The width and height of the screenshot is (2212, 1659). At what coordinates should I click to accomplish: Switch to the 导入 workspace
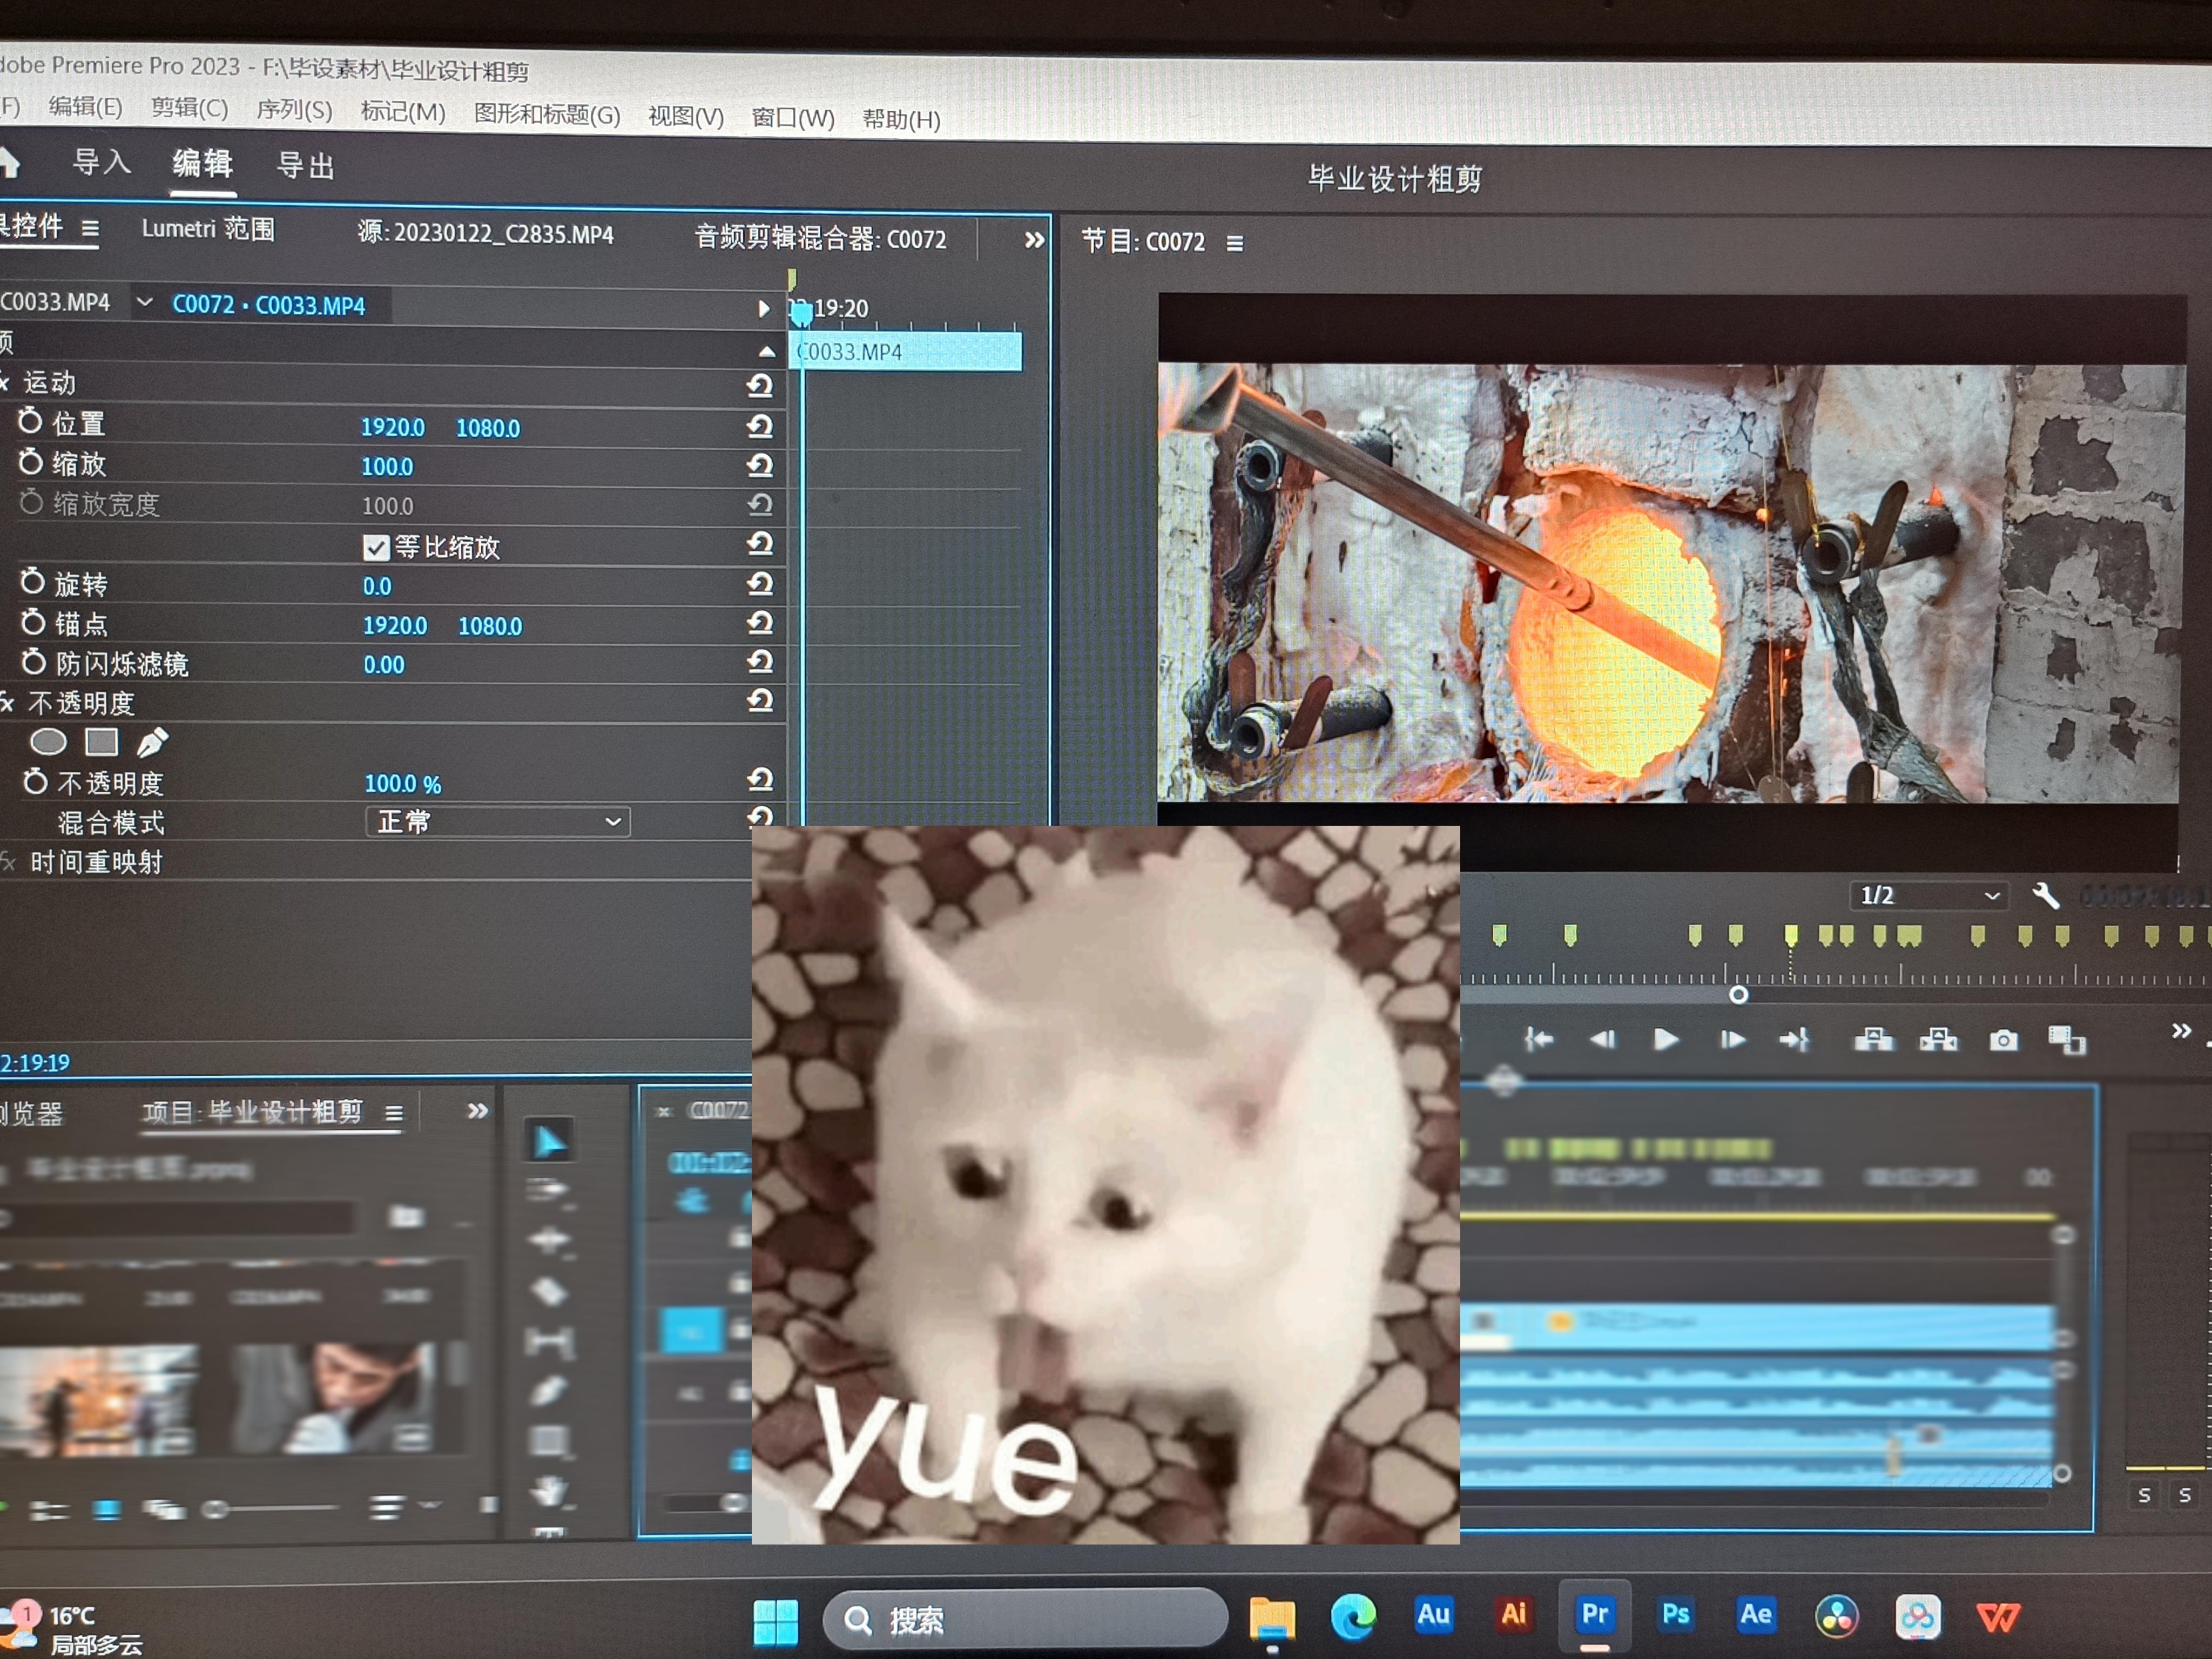tap(101, 161)
